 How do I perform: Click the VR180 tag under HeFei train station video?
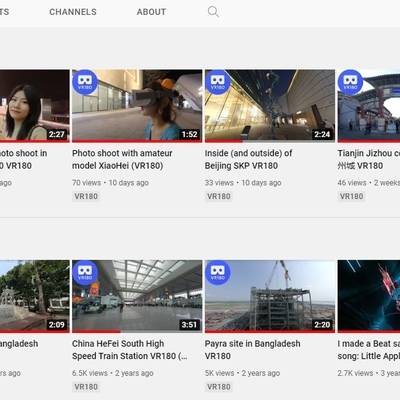tap(86, 387)
